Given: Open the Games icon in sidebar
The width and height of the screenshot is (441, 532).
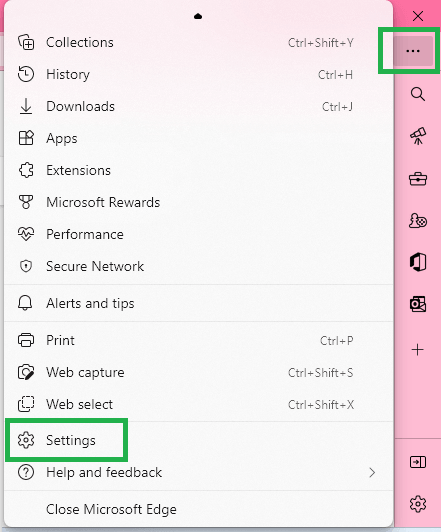Looking at the screenshot, I should tap(418, 221).
